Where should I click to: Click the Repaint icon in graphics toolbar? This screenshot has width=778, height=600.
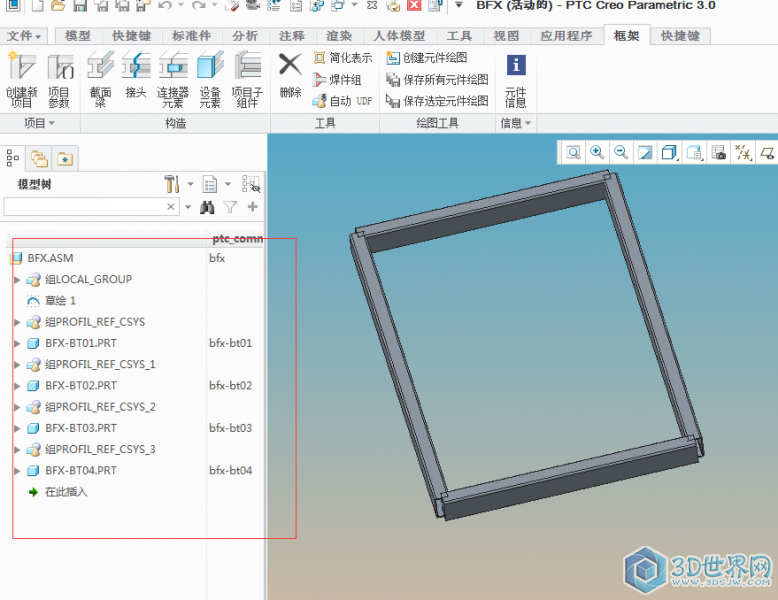(645, 152)
